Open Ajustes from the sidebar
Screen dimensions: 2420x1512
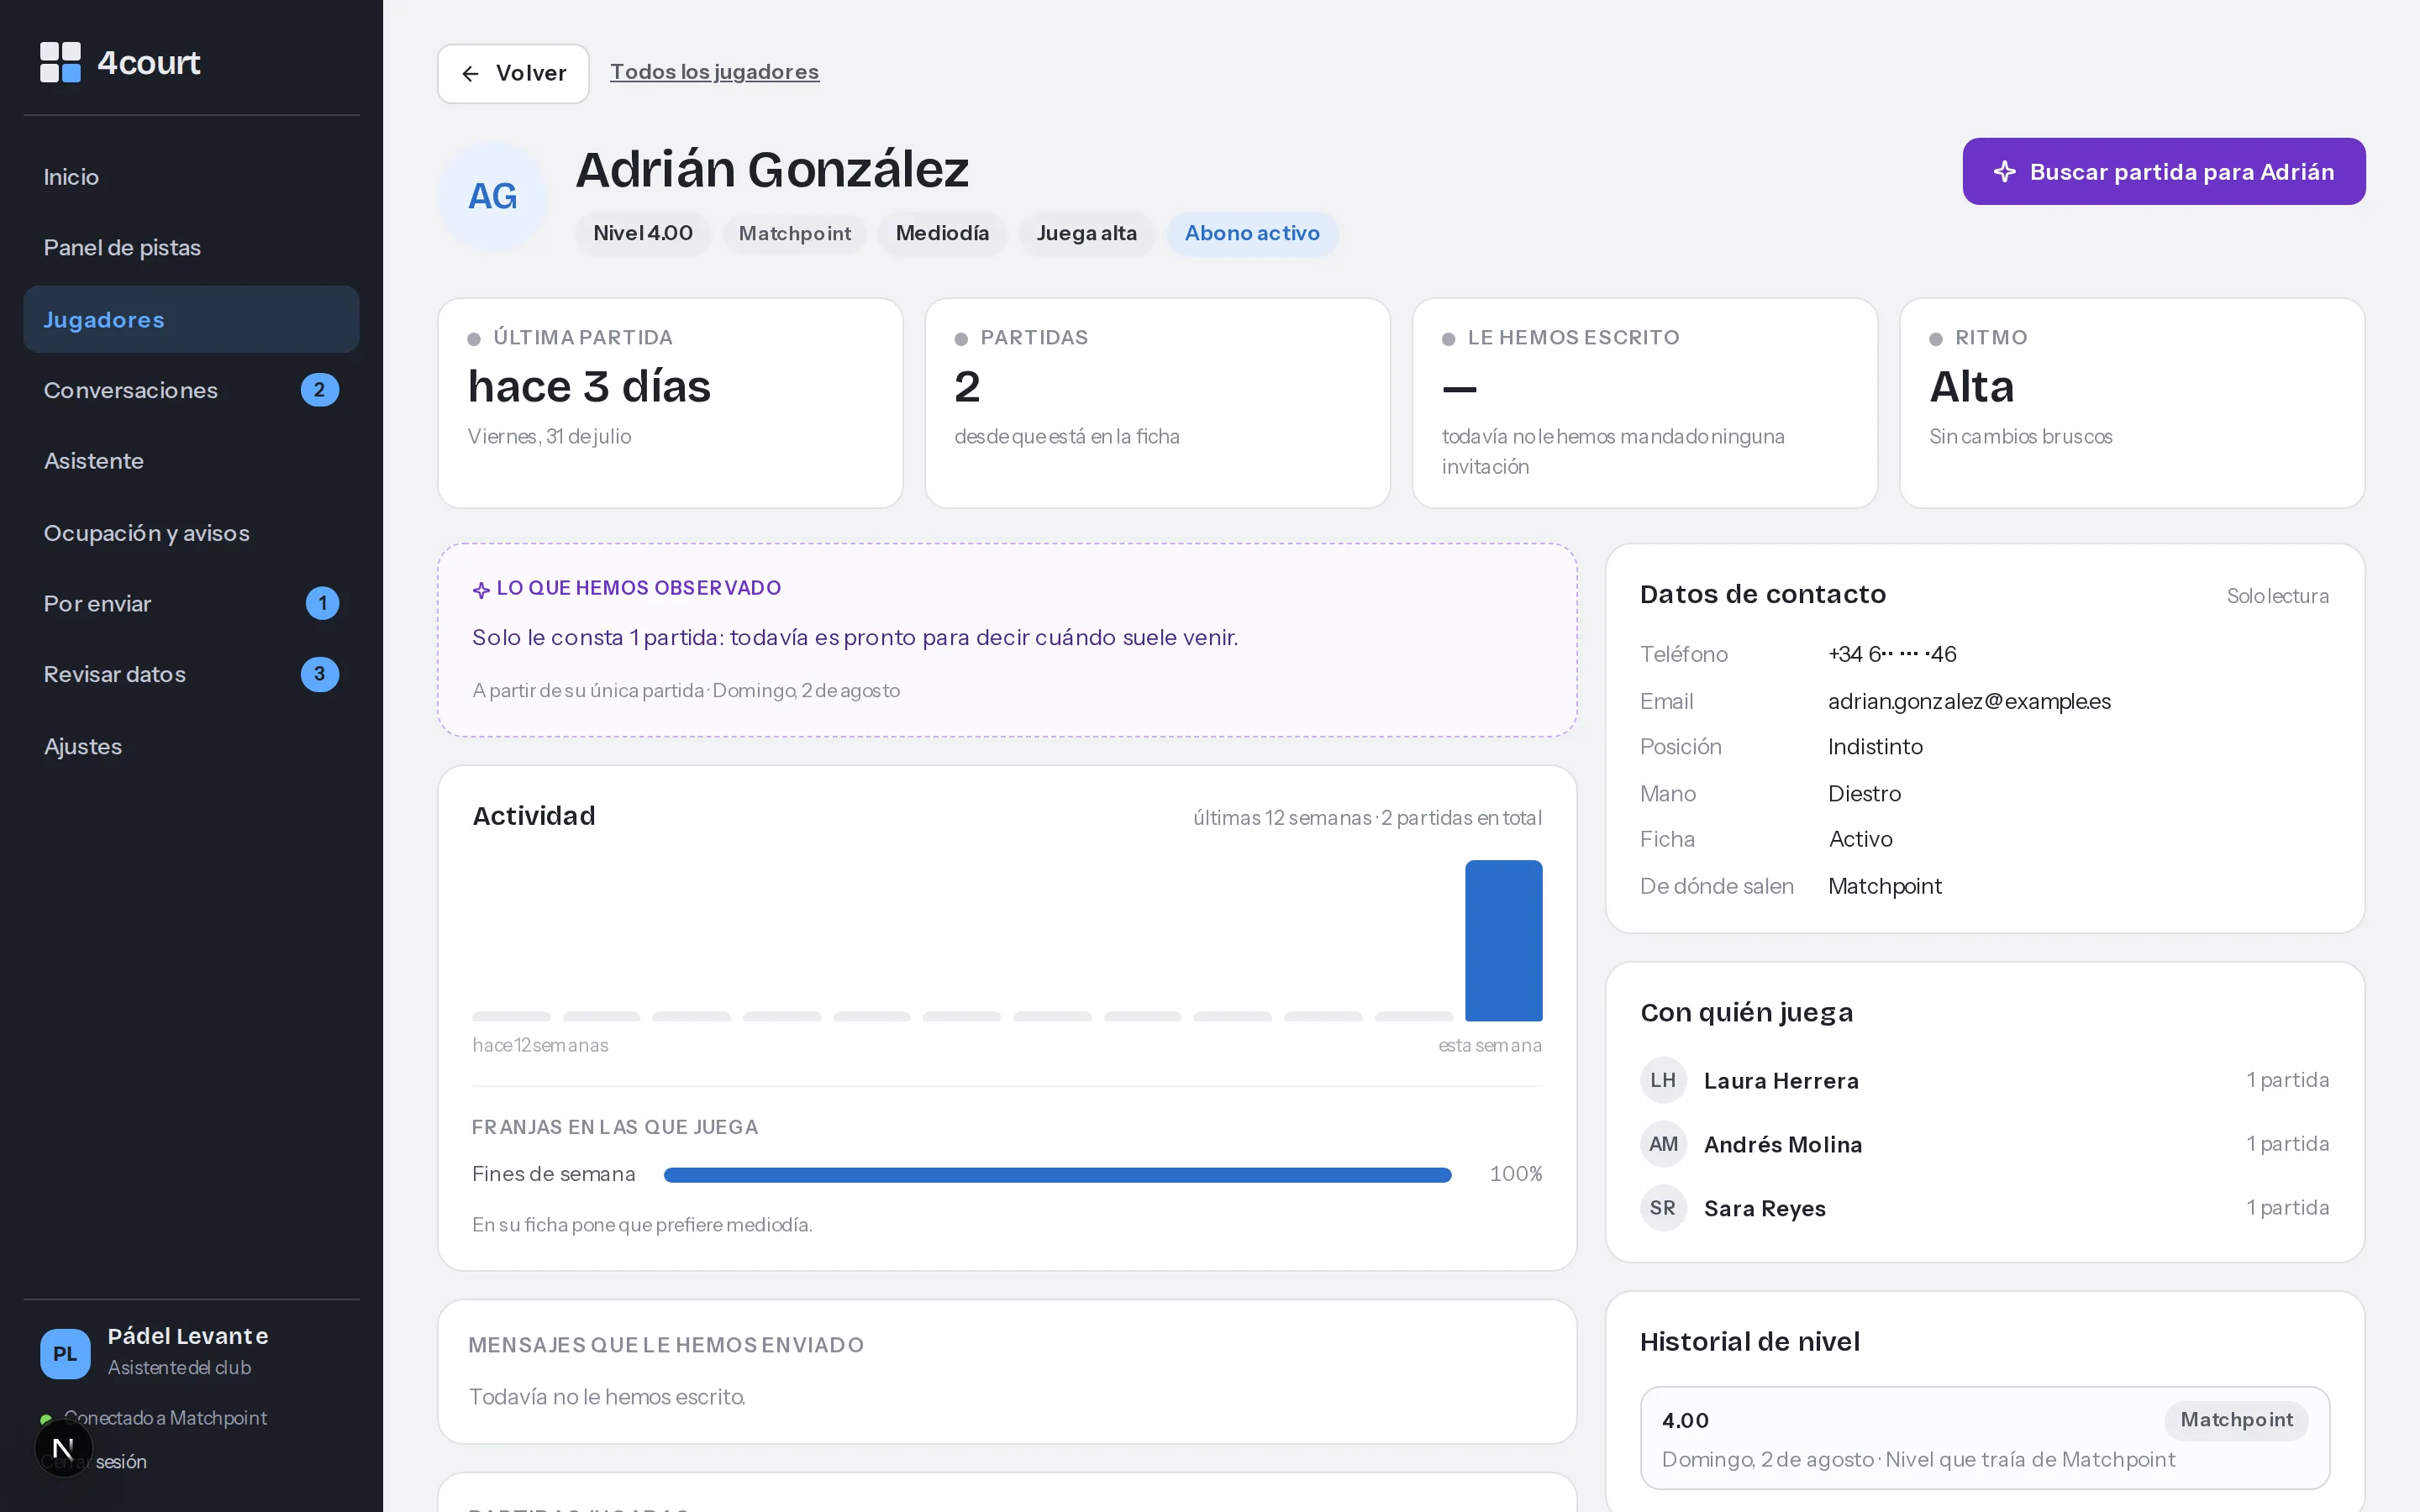click(191, 746)
